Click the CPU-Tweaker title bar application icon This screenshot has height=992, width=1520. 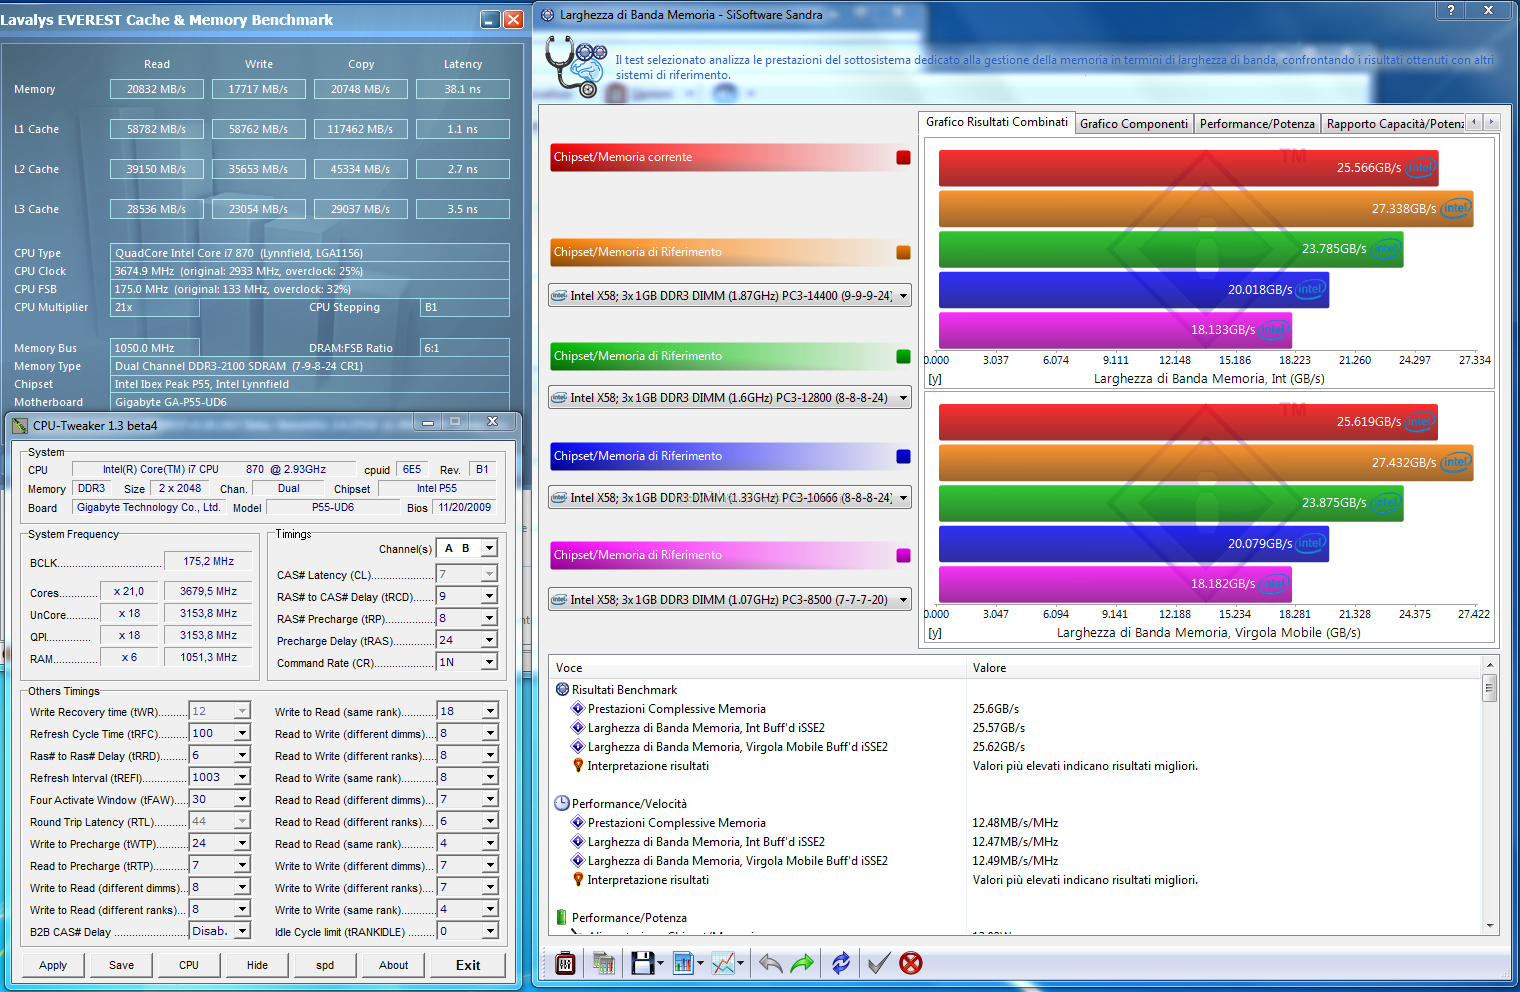(19, 425)
